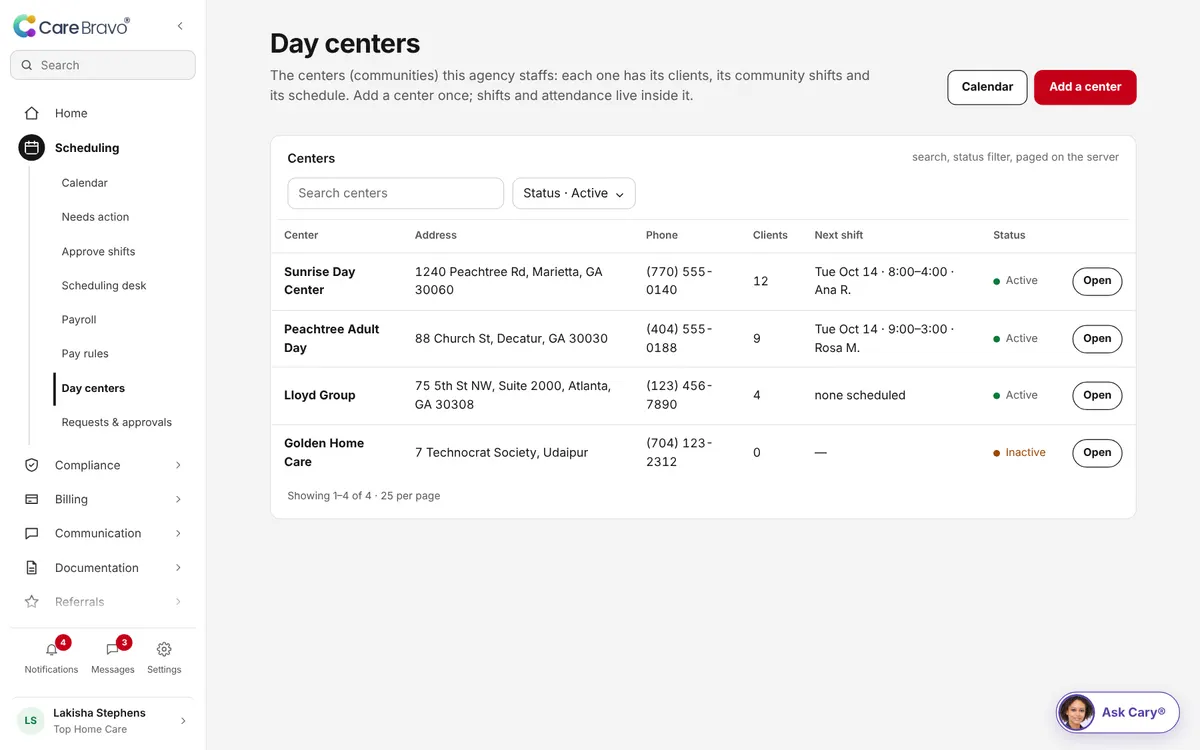Expand the Documentation section chevron

178,568
